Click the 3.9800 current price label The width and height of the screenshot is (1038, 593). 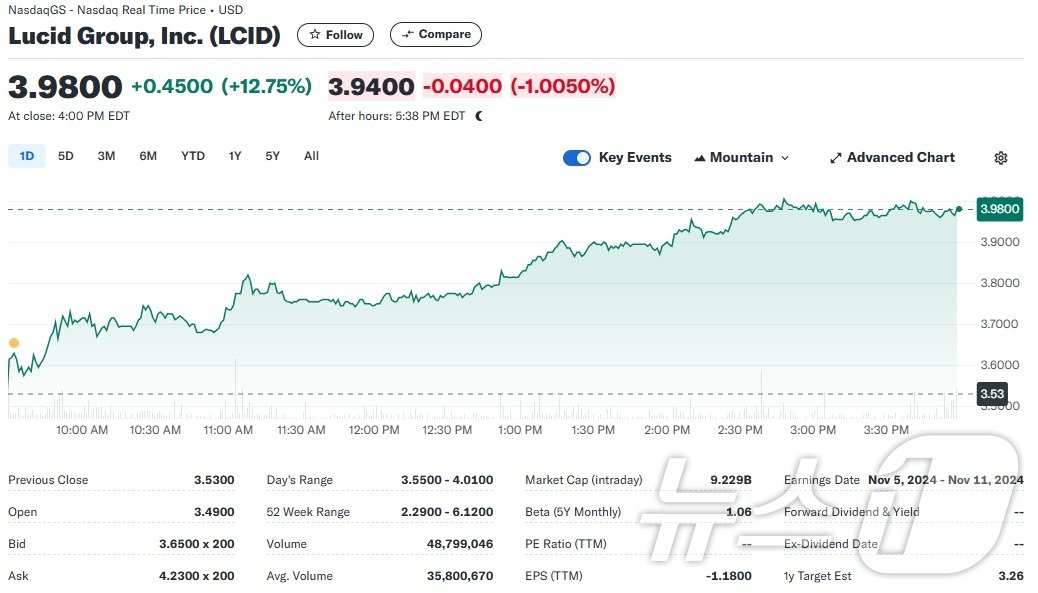coord(999,209)
